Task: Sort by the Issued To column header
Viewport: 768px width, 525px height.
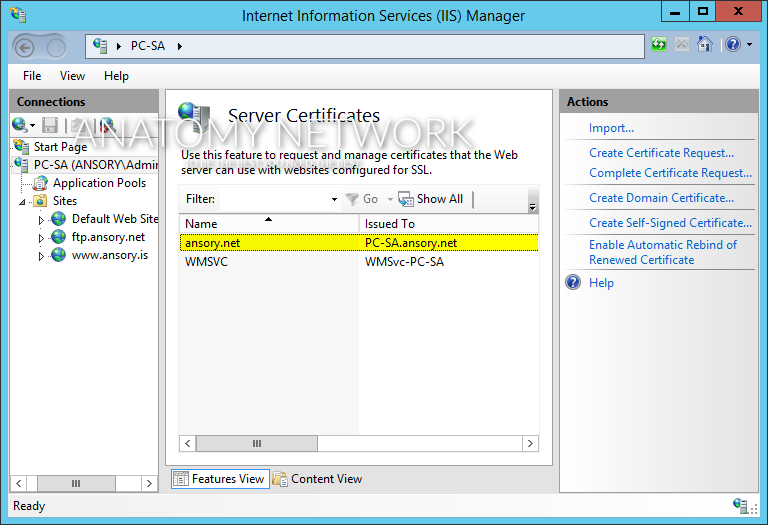Action: click(449, 224)
